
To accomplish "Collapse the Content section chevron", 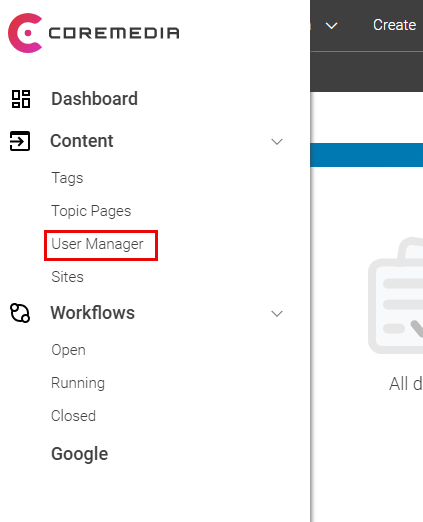I will 277,142.
